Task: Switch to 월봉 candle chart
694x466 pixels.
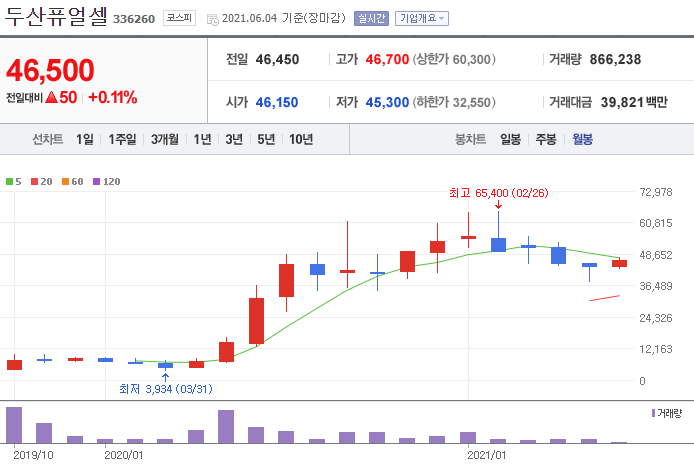Action: point(582,139)
